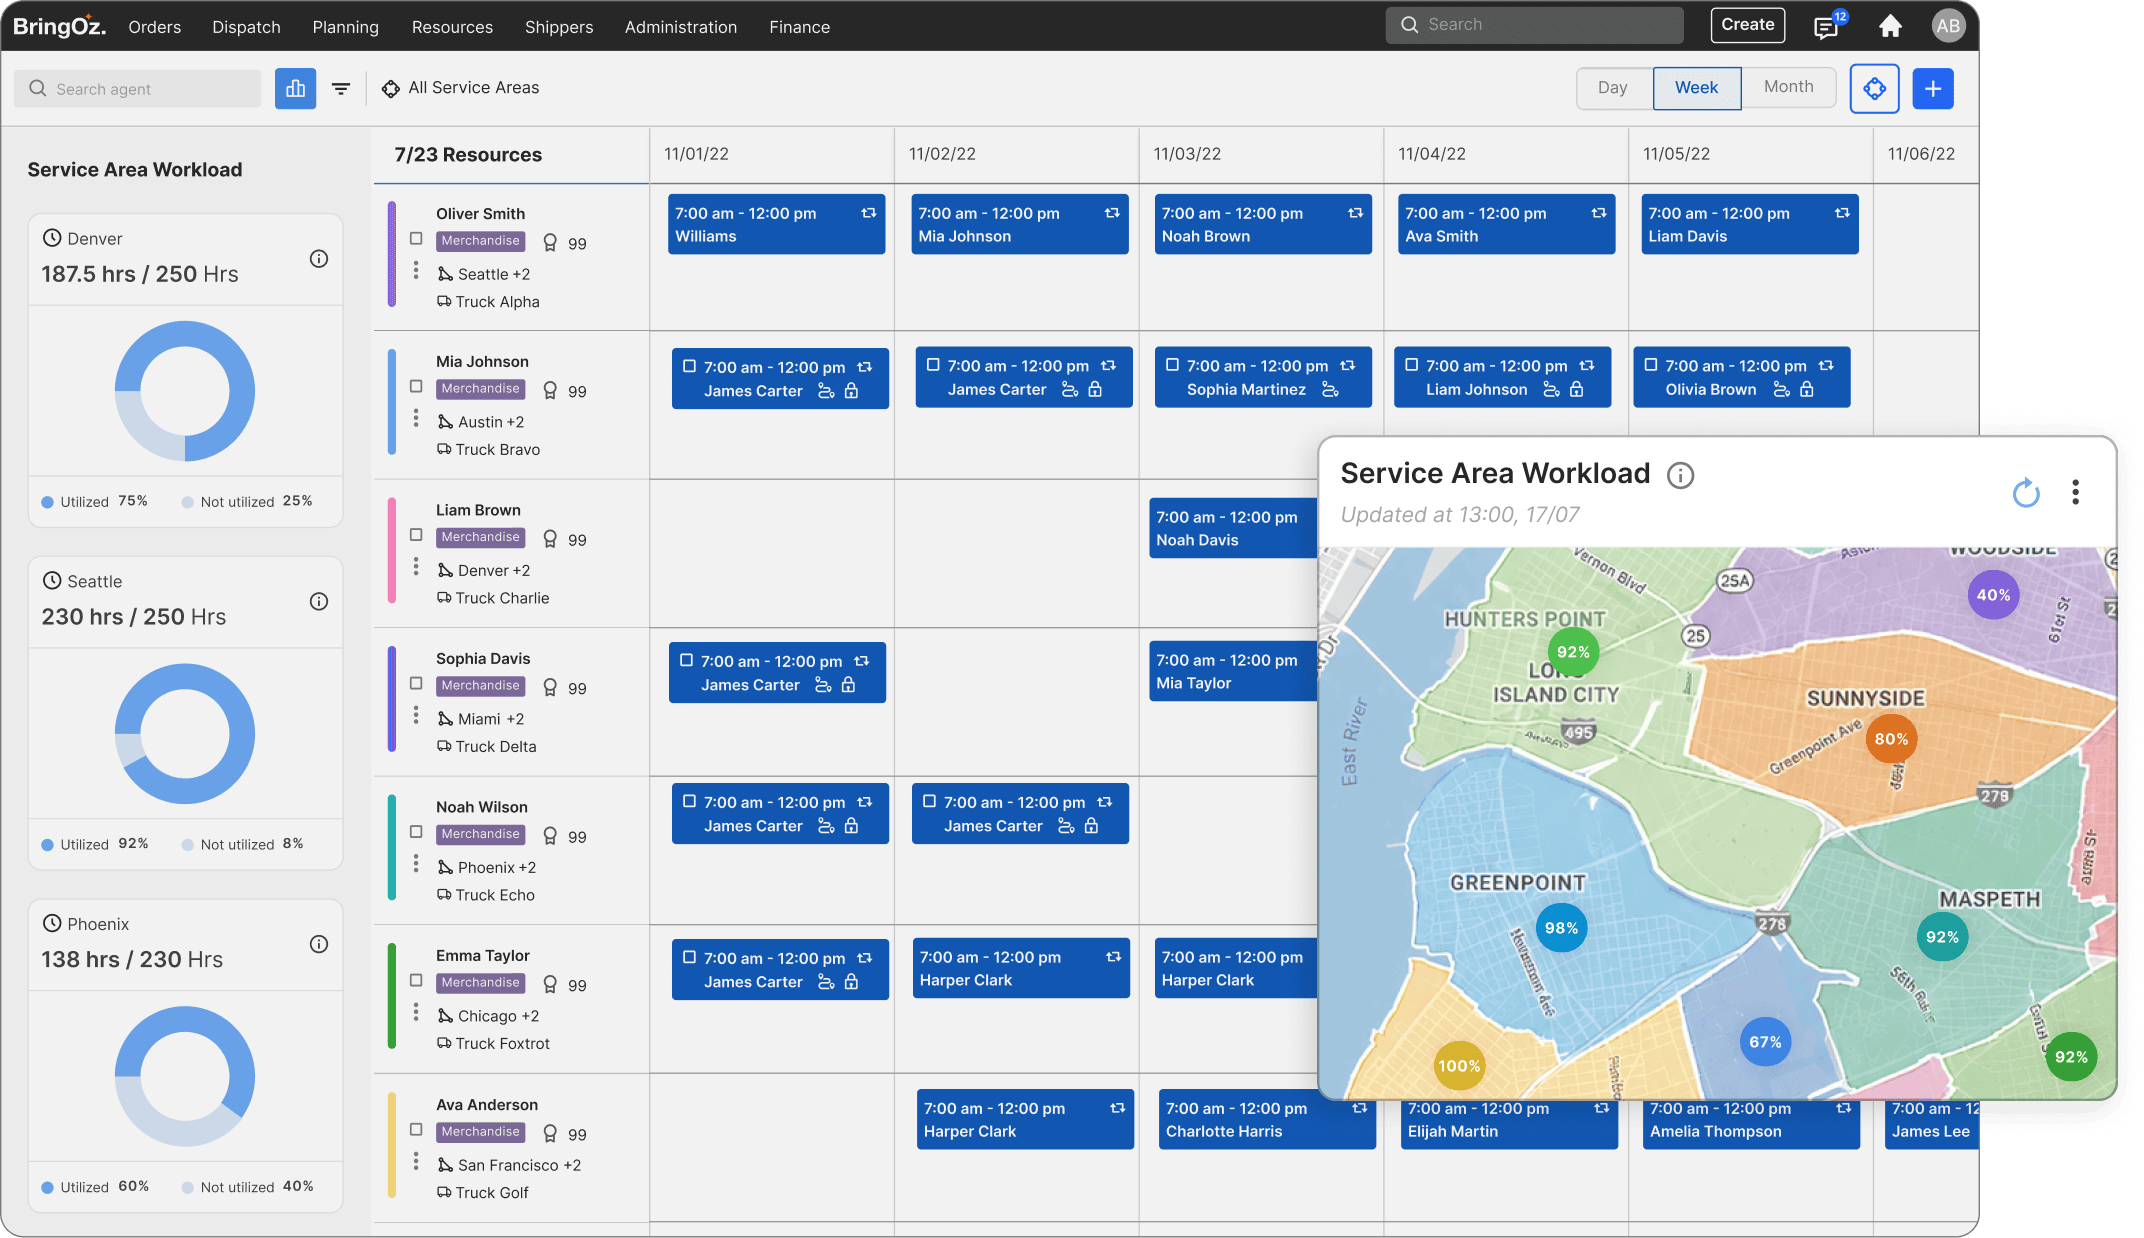Open Ava Anderson's Charlotte Harris shift
2144x1238 pixels.
tap(1267, 1119)
